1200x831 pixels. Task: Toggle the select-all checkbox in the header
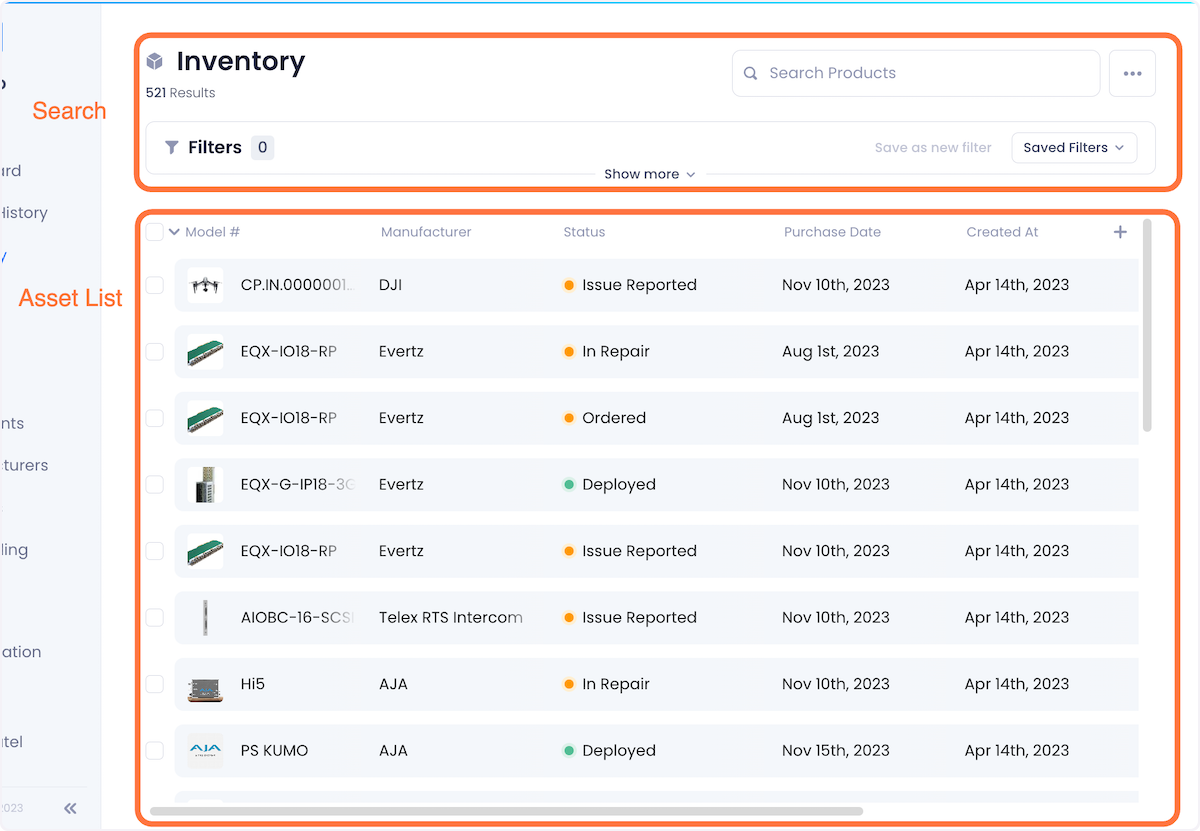pos(154,232)
